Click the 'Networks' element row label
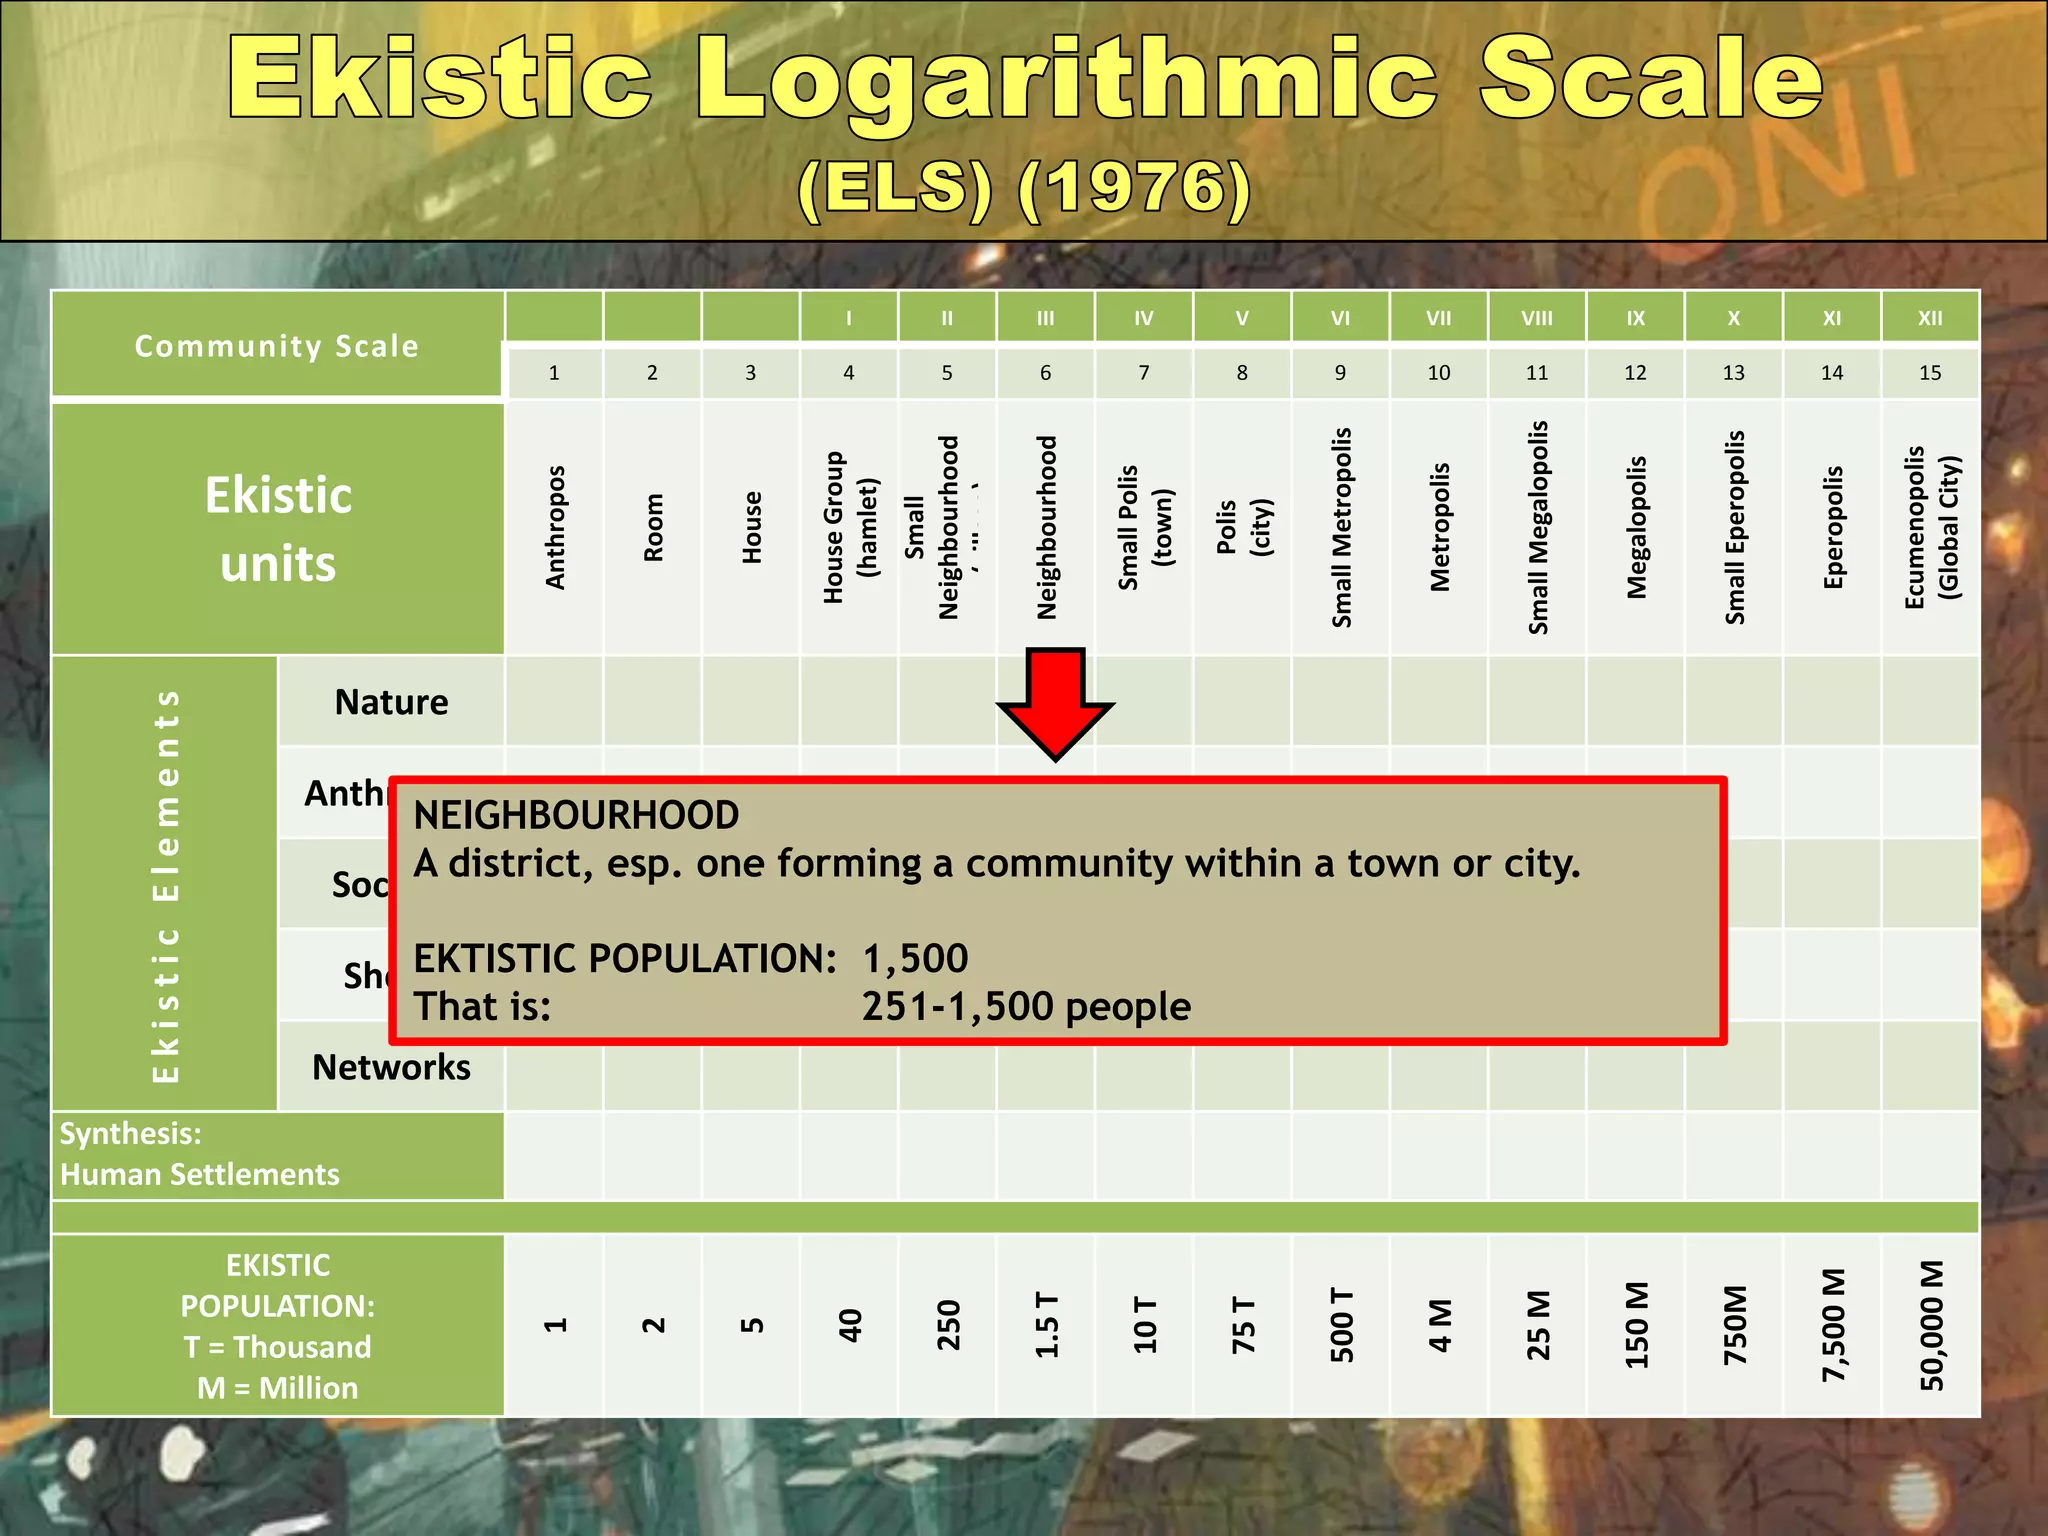Viewport: 2048px width, 1536px height. 391,1067
